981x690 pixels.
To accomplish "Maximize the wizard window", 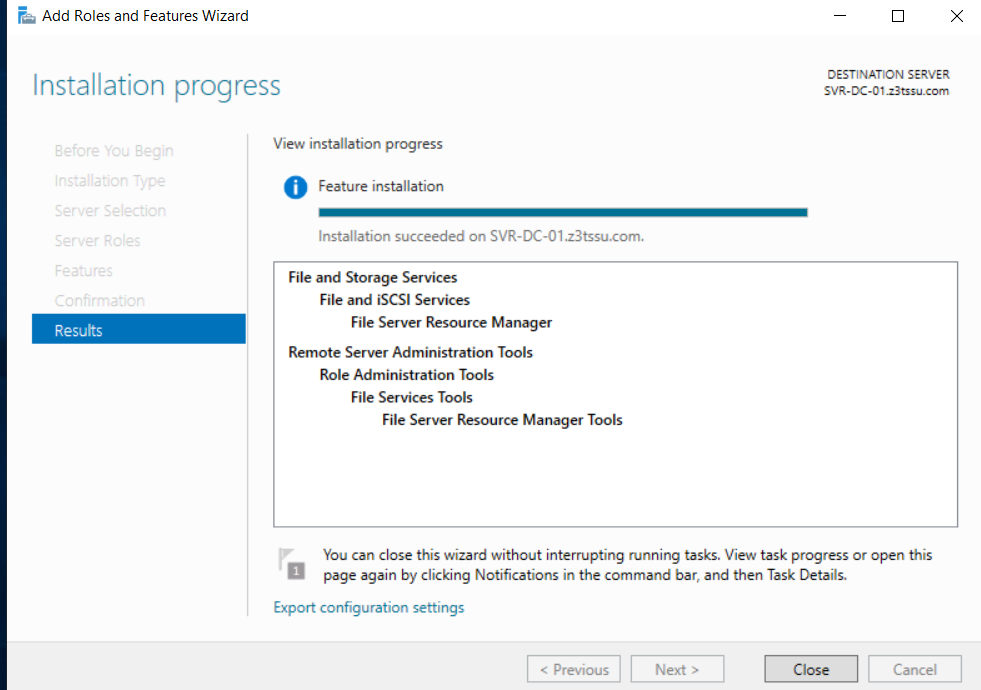I will click(x=898, y=16).
